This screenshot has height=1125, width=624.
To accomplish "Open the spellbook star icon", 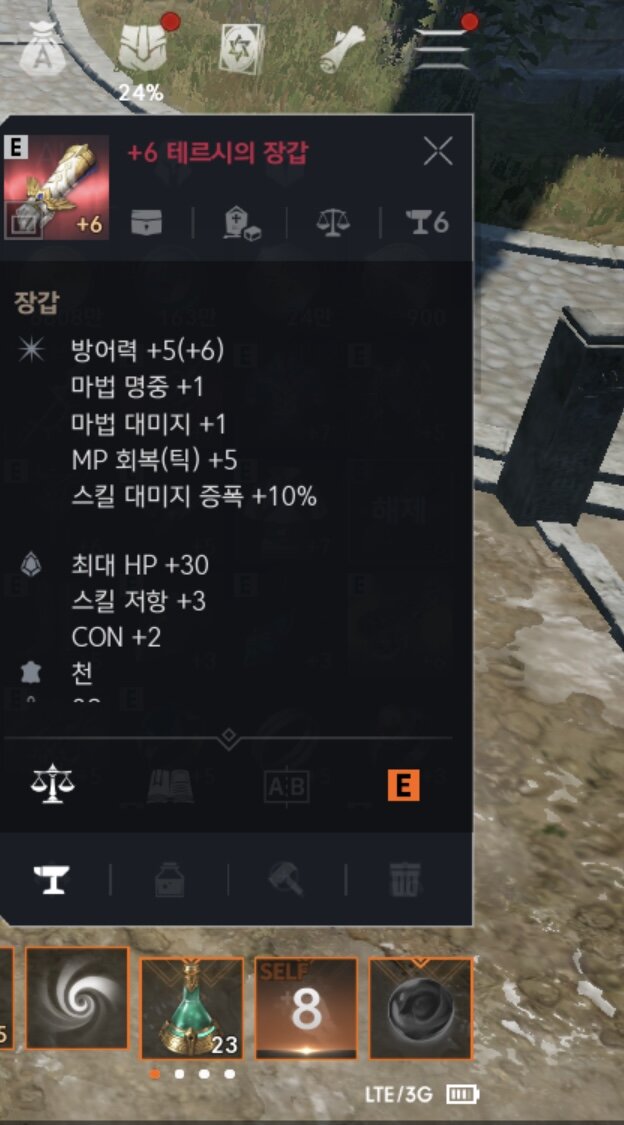I will click(242, 49).
